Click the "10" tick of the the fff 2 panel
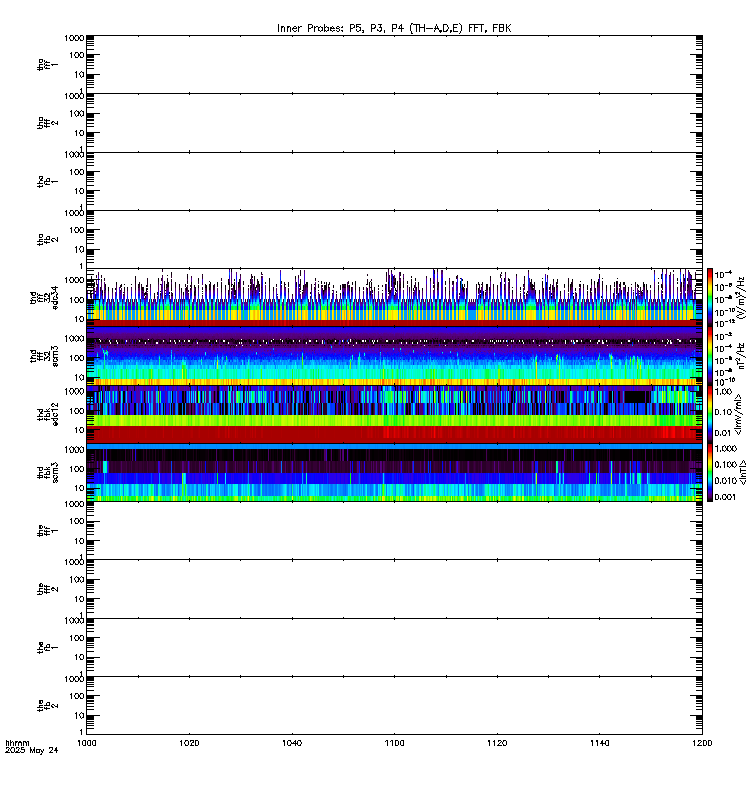This screenshot has width=750, height=800. coord(79,599)
